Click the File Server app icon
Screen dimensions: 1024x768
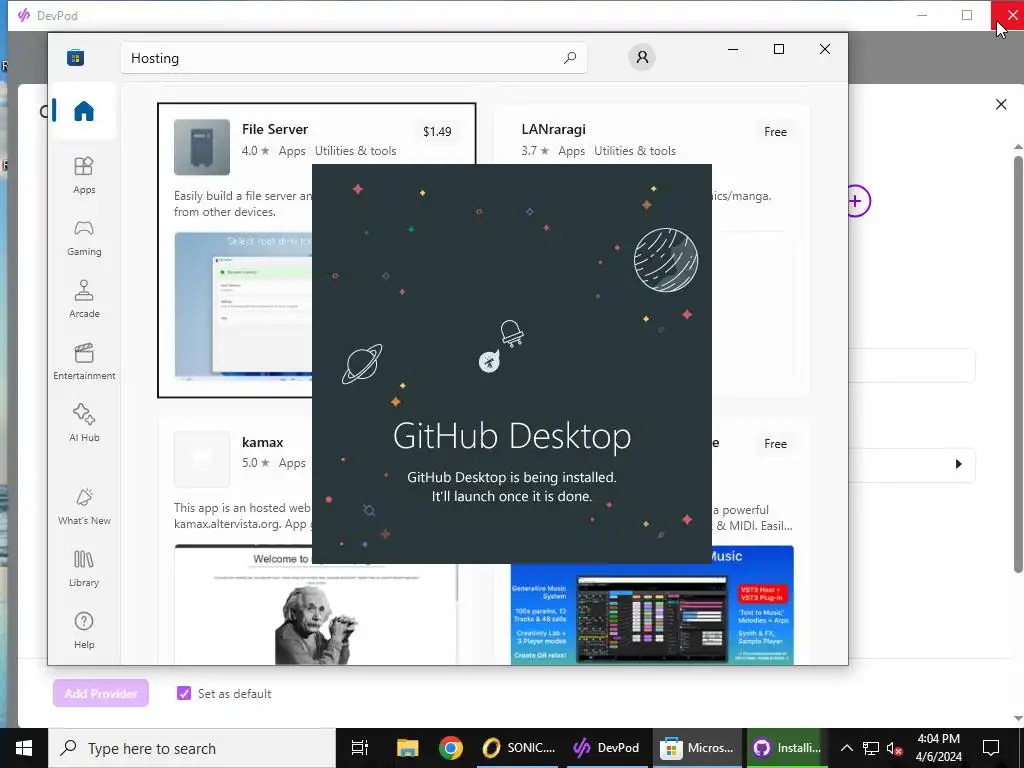point(202,147)
